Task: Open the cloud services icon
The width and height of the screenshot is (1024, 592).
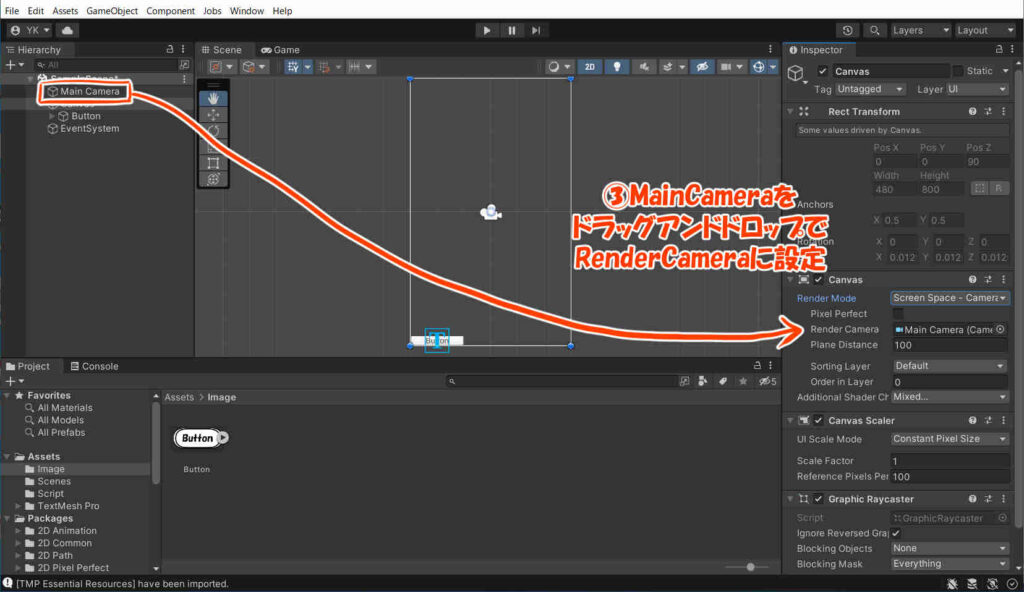Action: [67, 30]
